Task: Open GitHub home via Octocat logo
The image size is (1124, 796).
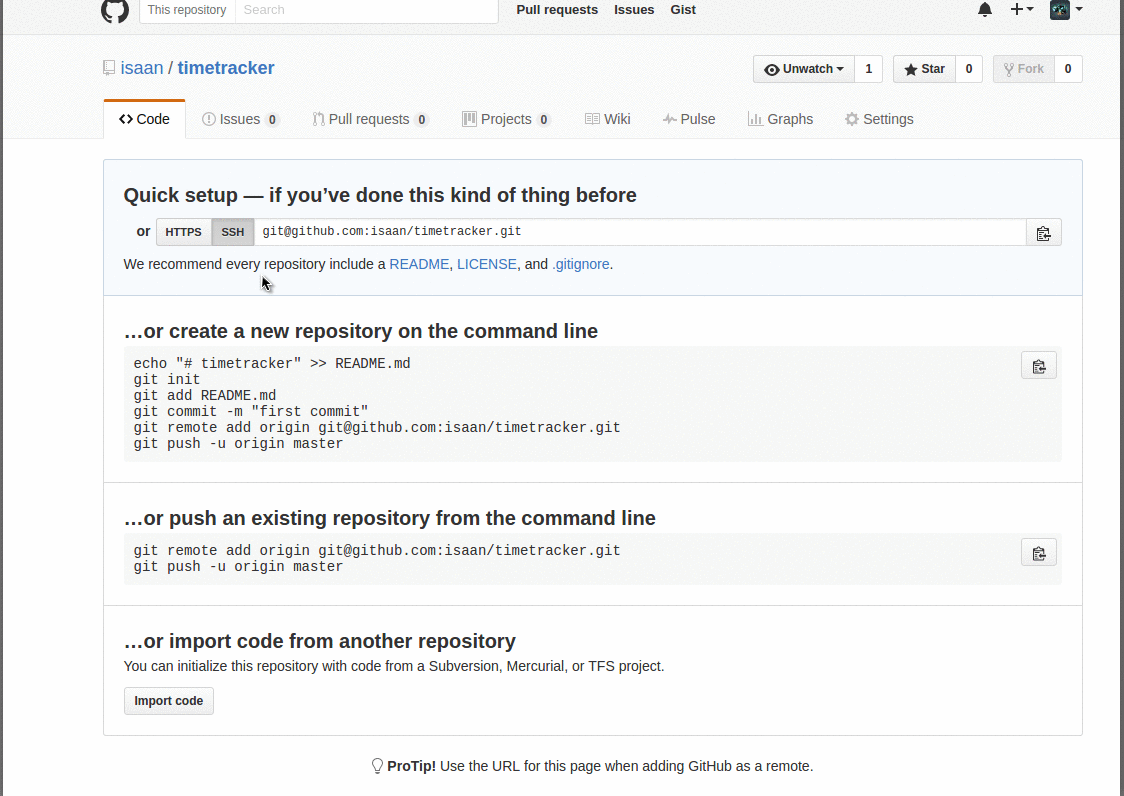Action: tap(115, 10)
